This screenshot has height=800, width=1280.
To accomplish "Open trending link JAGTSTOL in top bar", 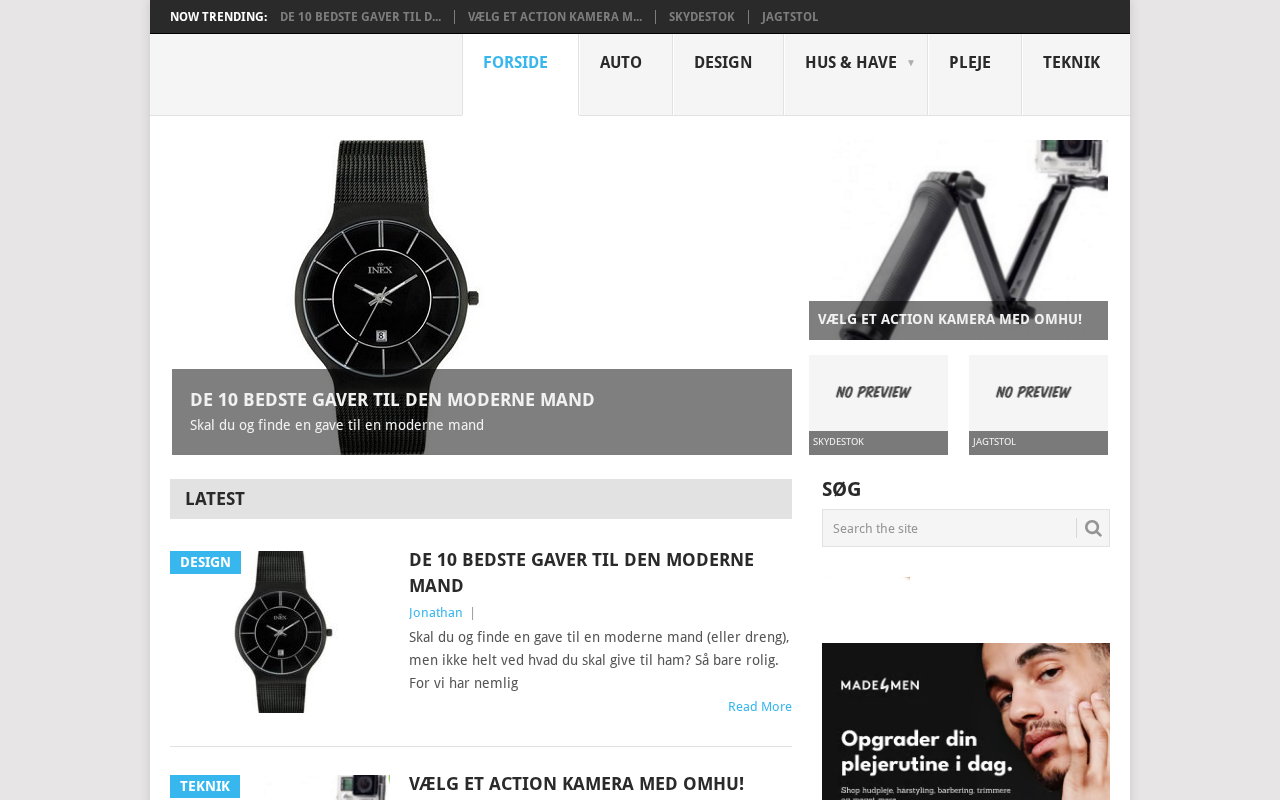I will click(x=790, y=17).
